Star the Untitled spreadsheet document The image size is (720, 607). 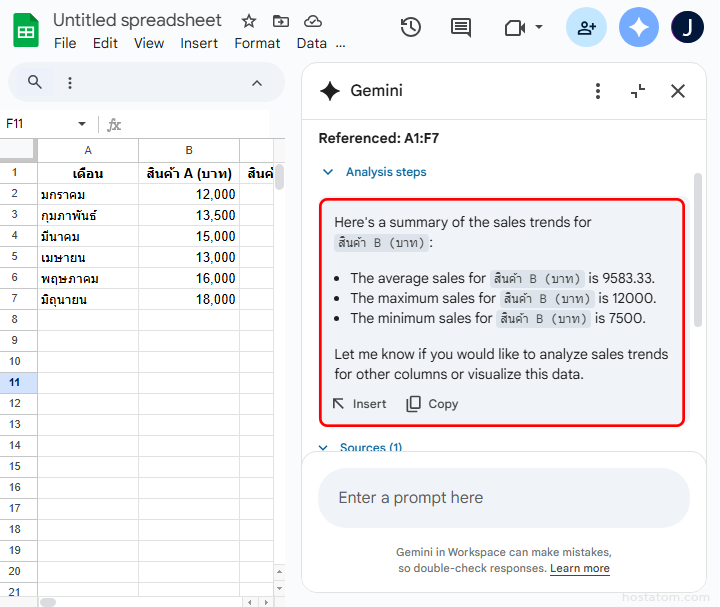coord(249,21)
